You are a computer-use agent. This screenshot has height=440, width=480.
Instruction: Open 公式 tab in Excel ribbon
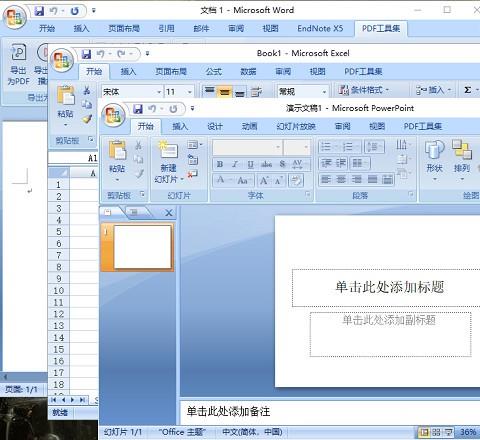(x=214, y=72)
